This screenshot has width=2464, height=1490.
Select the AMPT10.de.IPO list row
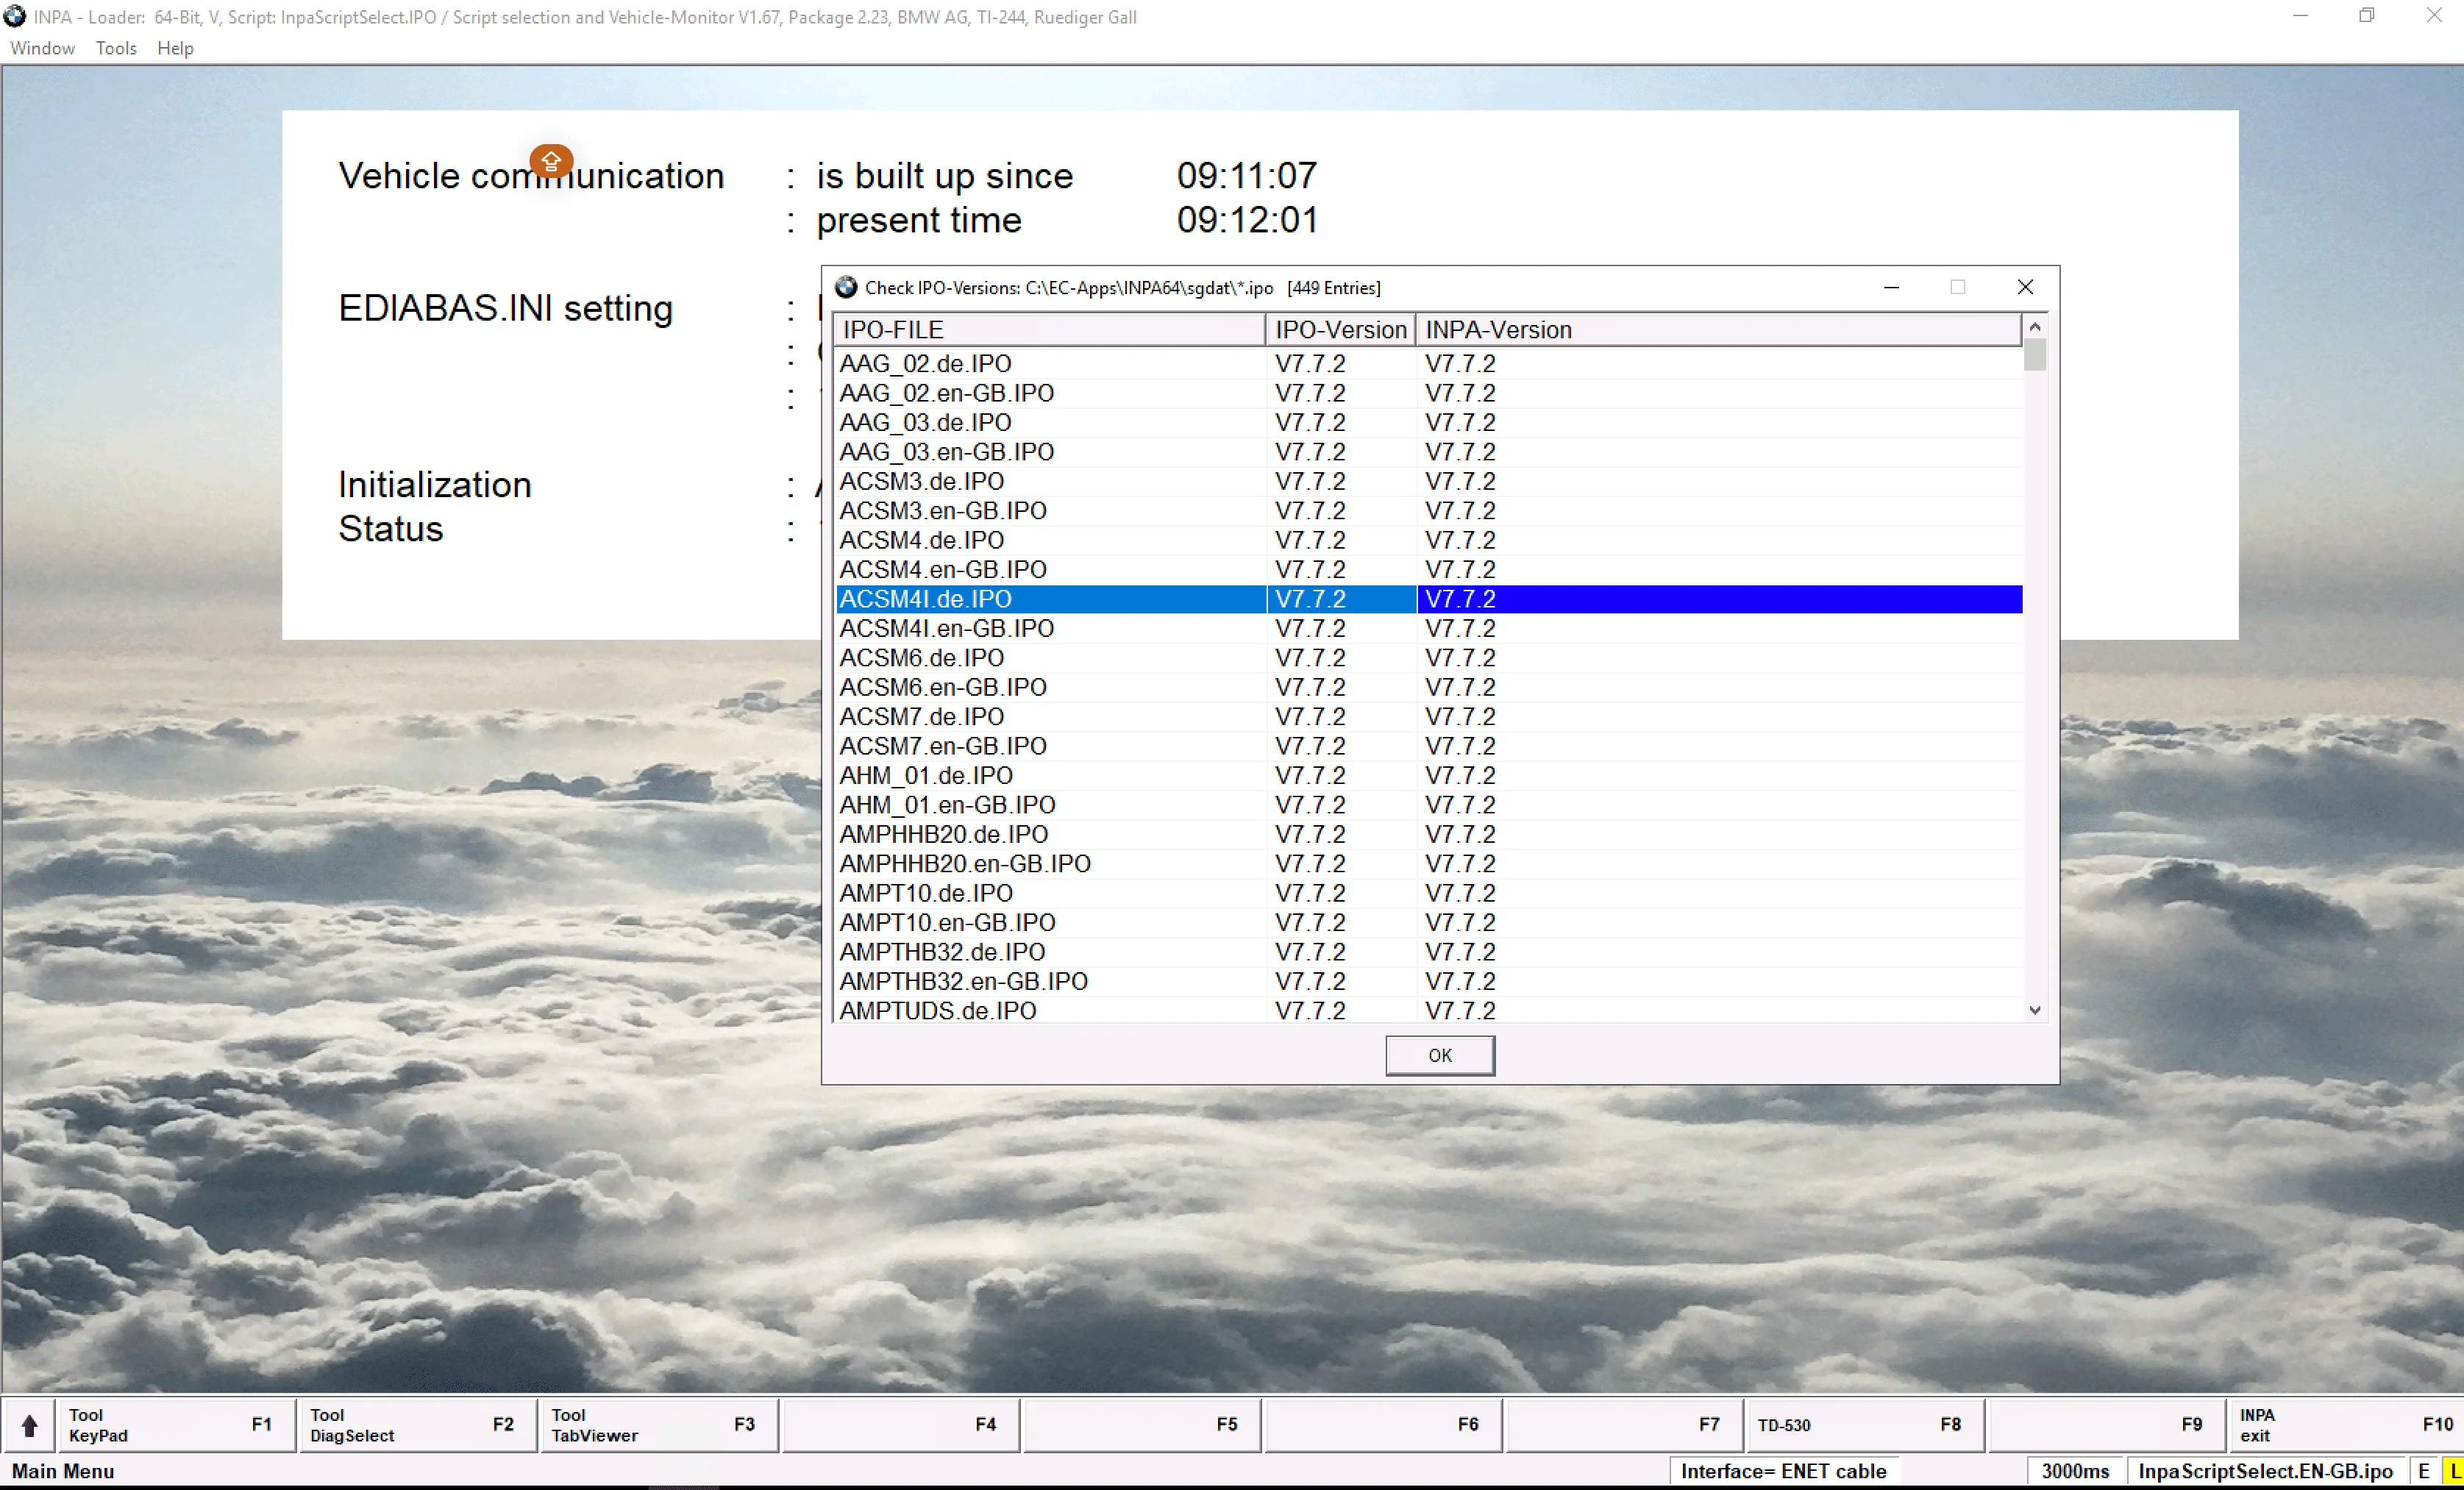[926, 893]
